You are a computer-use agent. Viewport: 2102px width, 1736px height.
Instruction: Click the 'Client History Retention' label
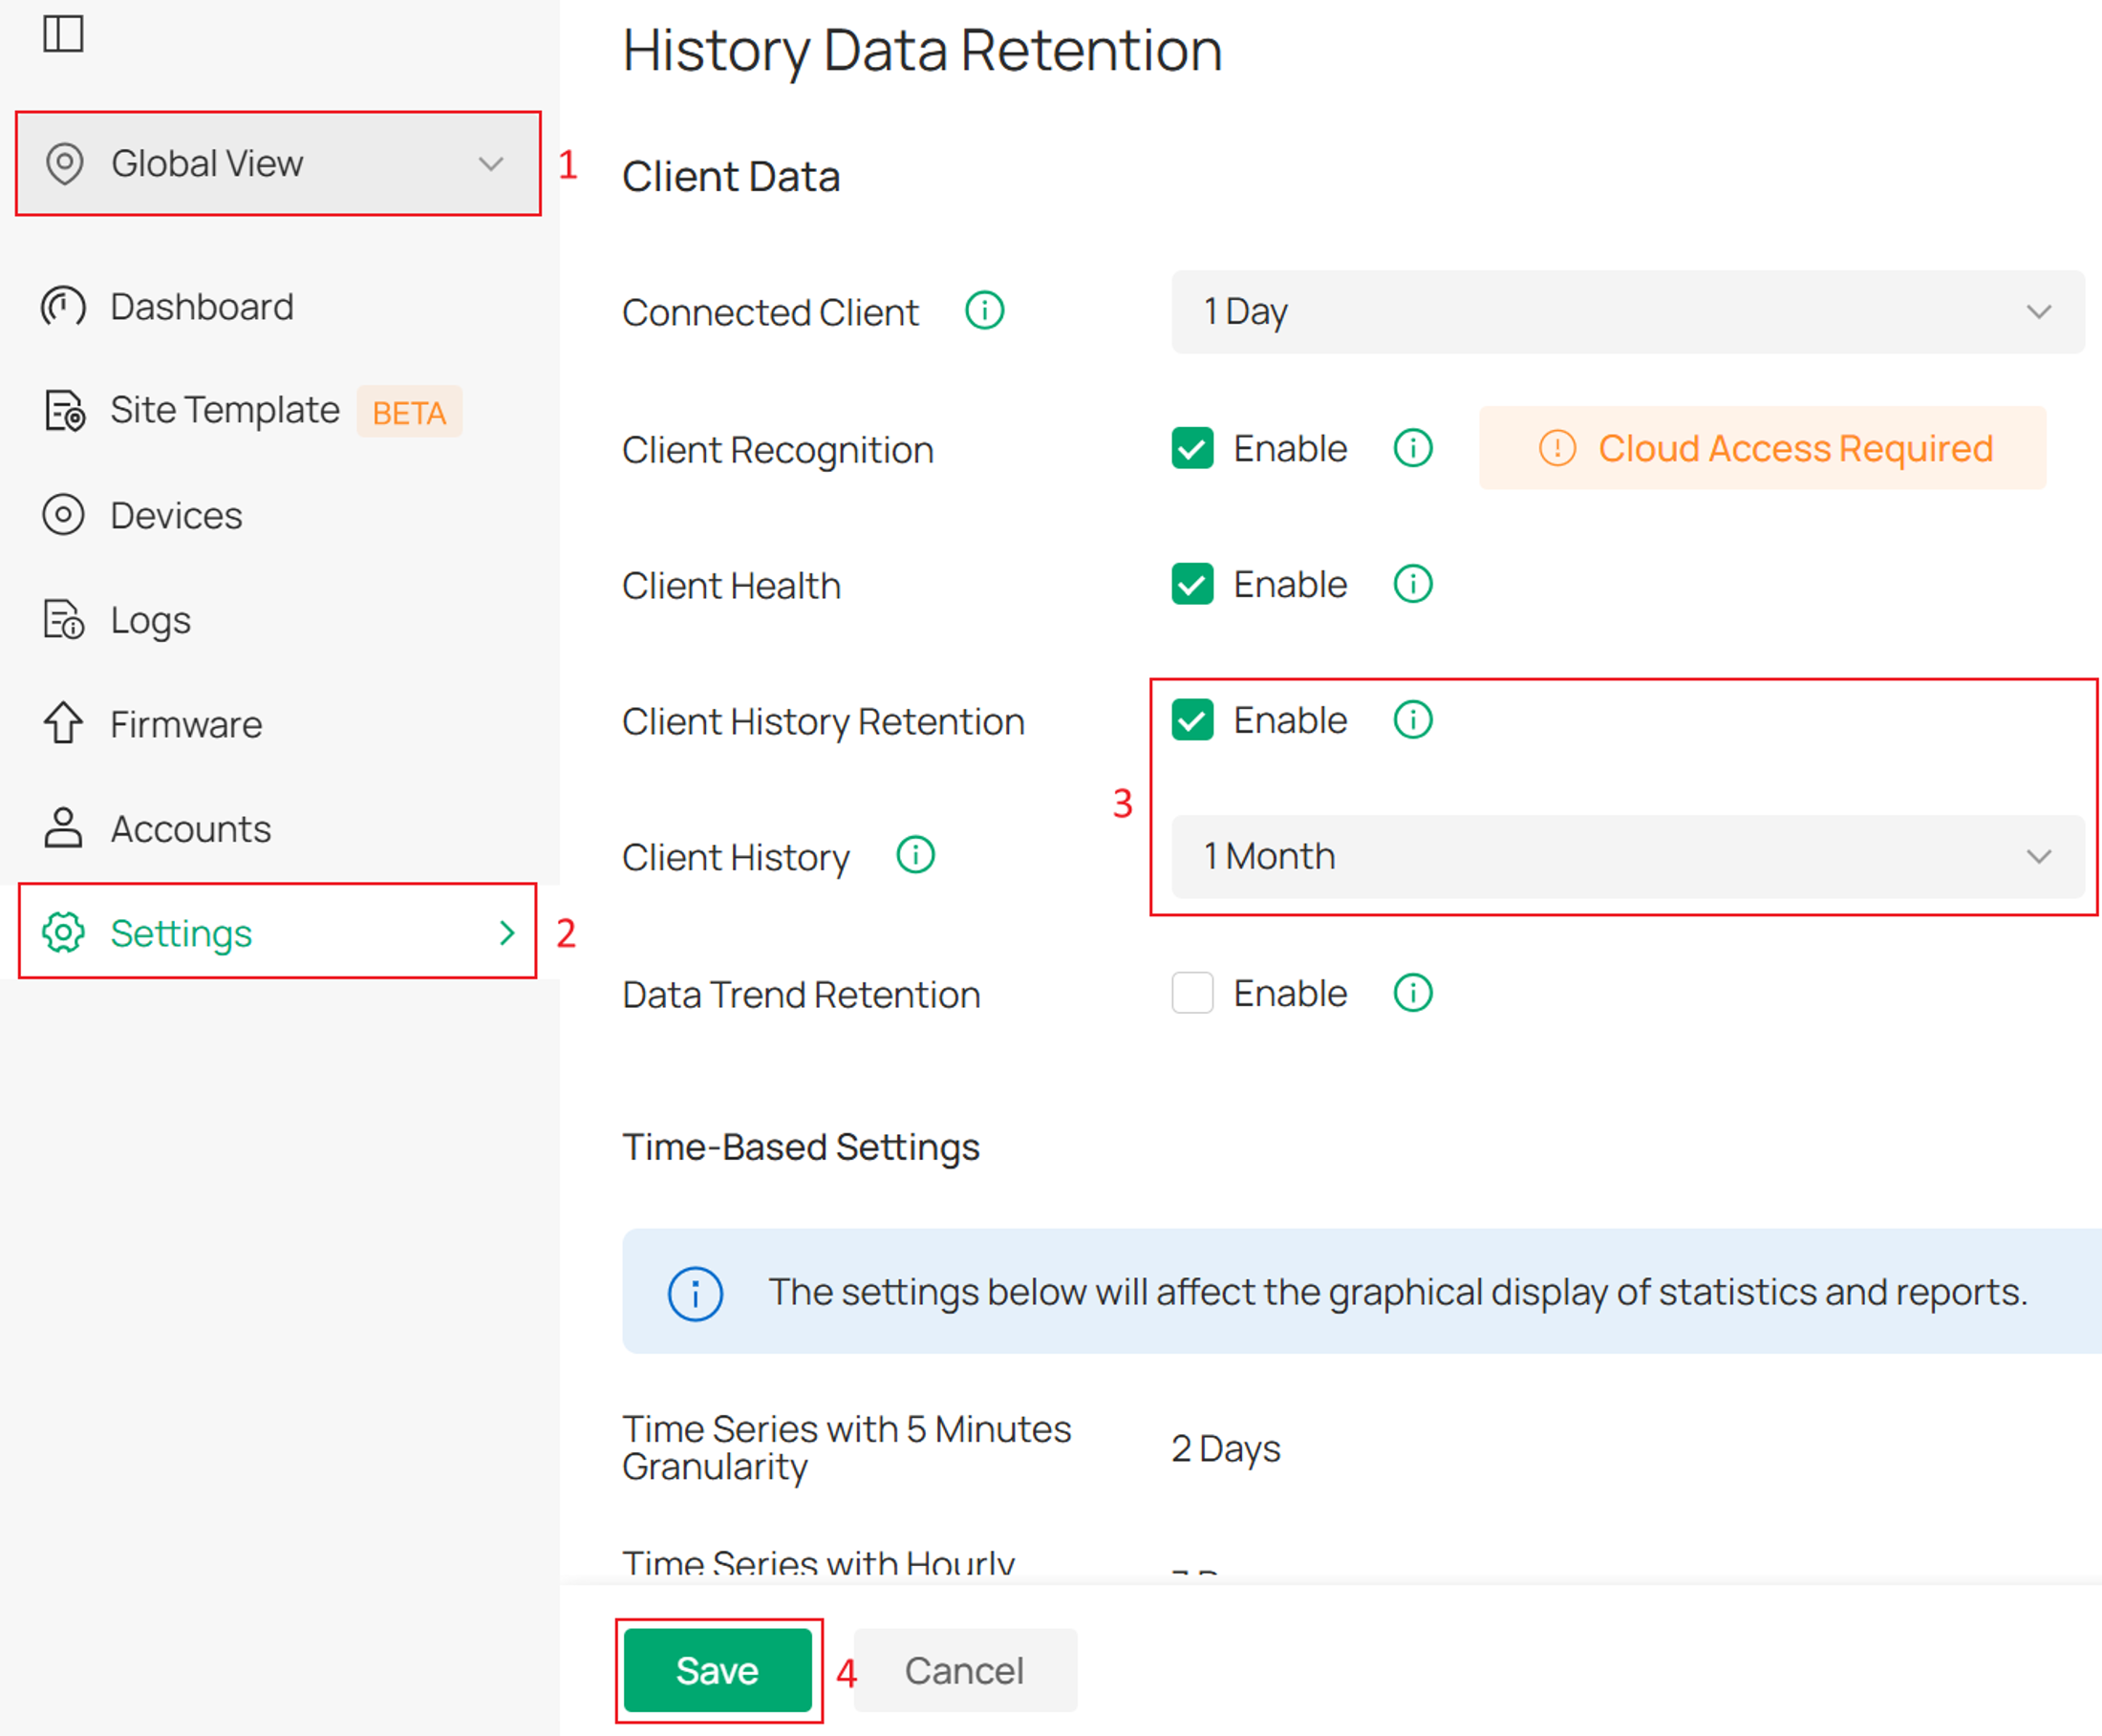(x=823, y=721)
